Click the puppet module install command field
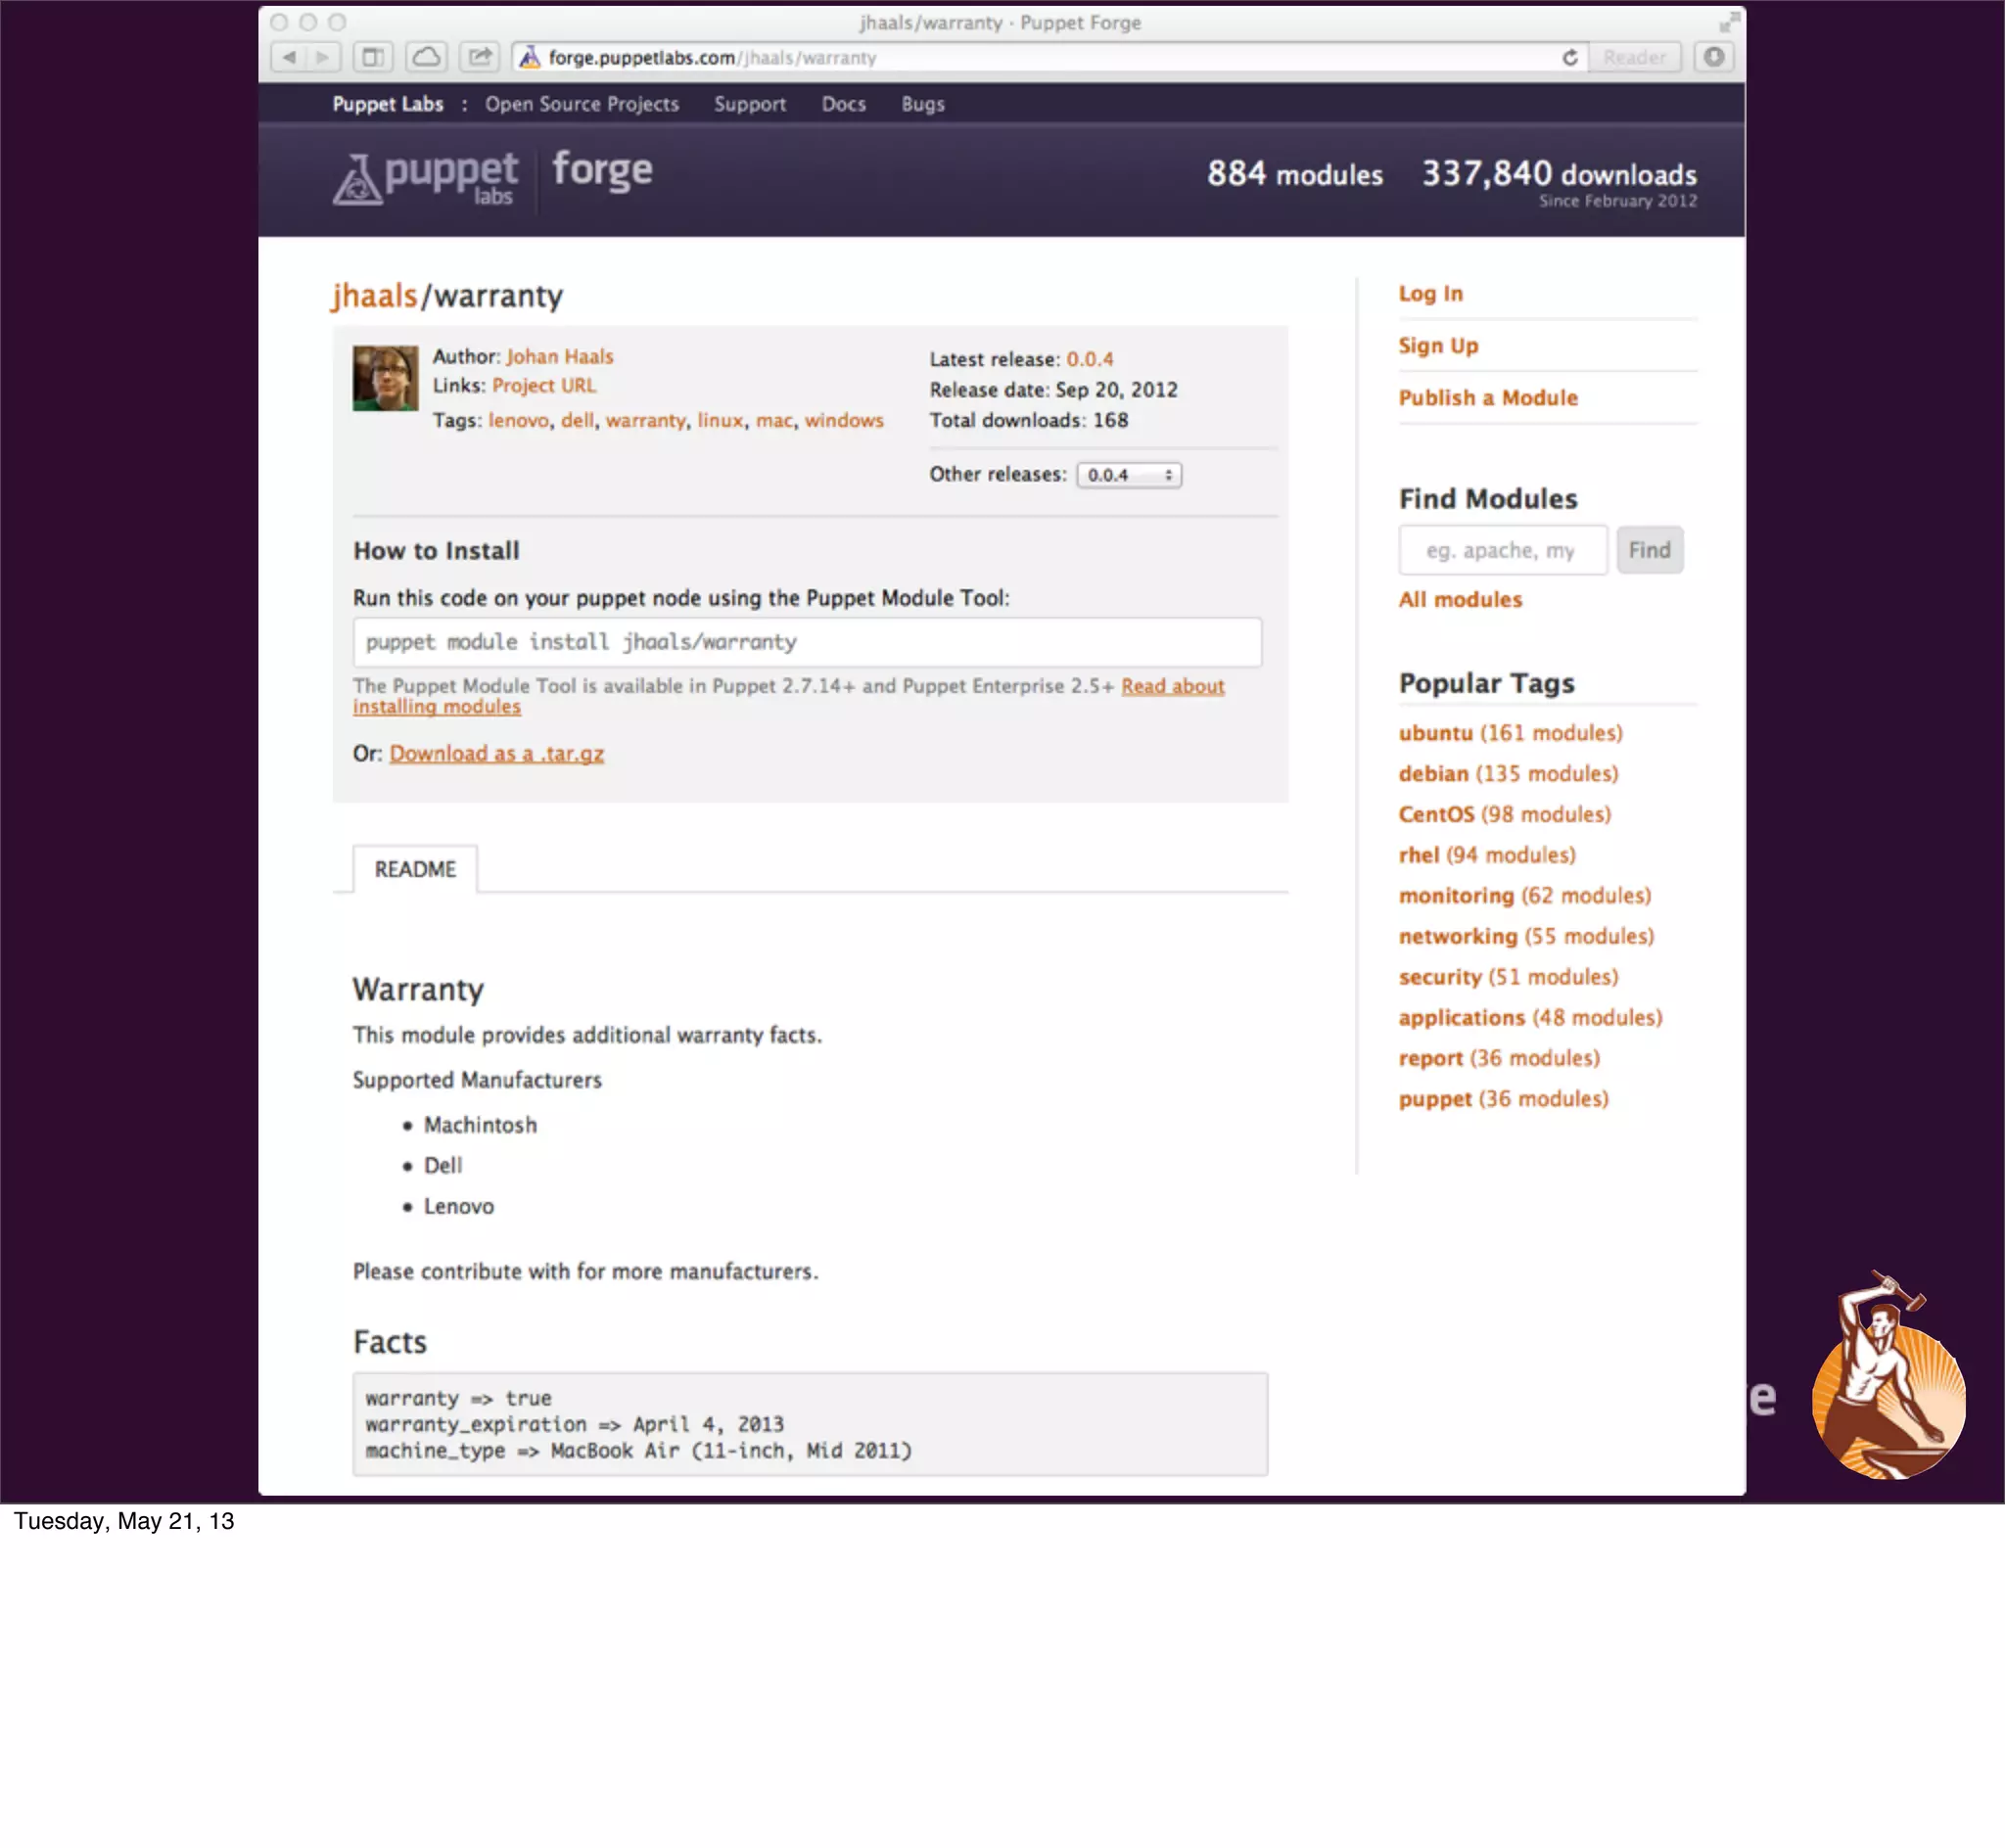The width and height of the screenshot is (2005, 1848). (x=806, y=642)
